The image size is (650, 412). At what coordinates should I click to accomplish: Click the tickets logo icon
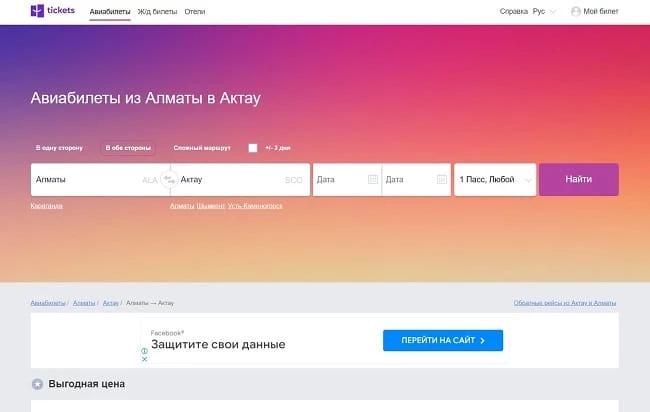tap(37, 11)
